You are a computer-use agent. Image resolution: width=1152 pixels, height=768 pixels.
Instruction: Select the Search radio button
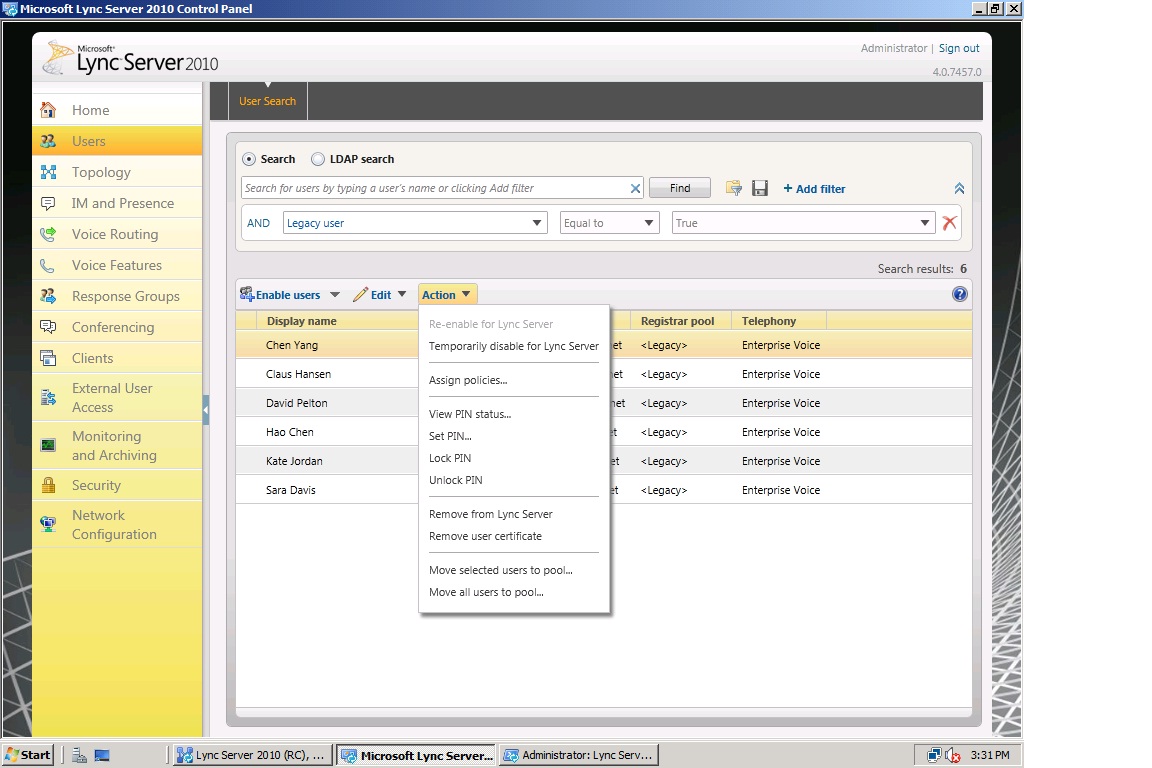point(248,158)
